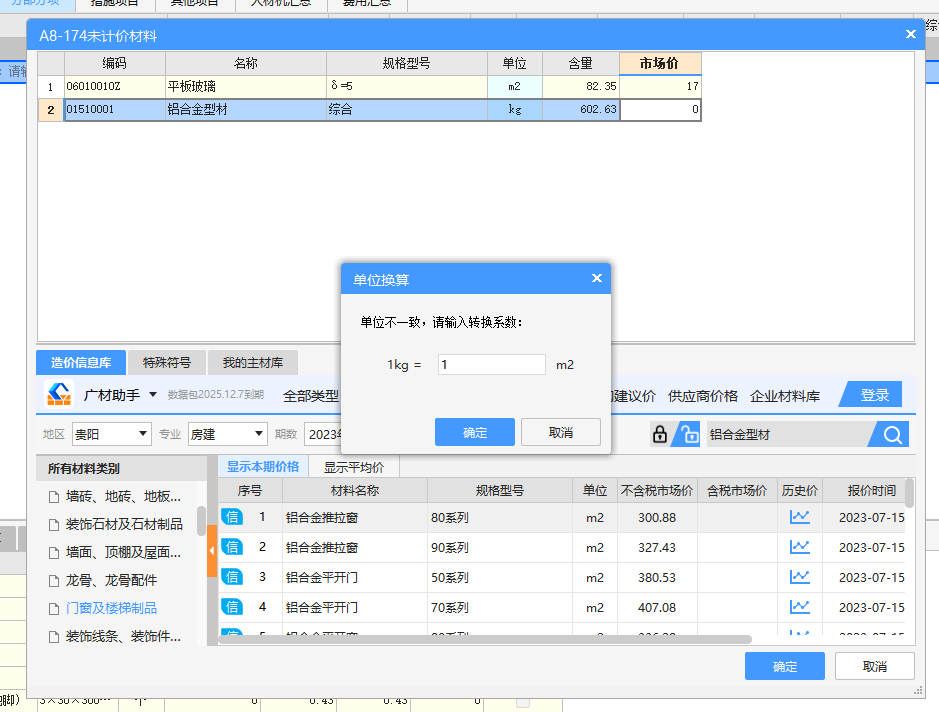The image size is (939, 712).
Task: Click file icon beside 门窗及楼梯制品
Action: pyautogui.click(x=54, y=609)
